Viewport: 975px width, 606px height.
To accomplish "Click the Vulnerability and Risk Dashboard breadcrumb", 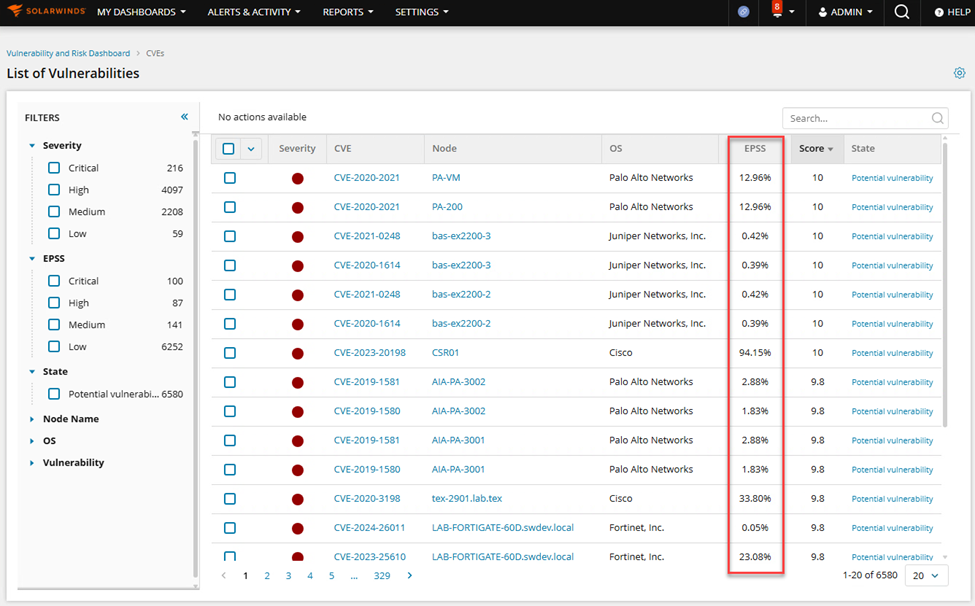I will tap(67, 53).
